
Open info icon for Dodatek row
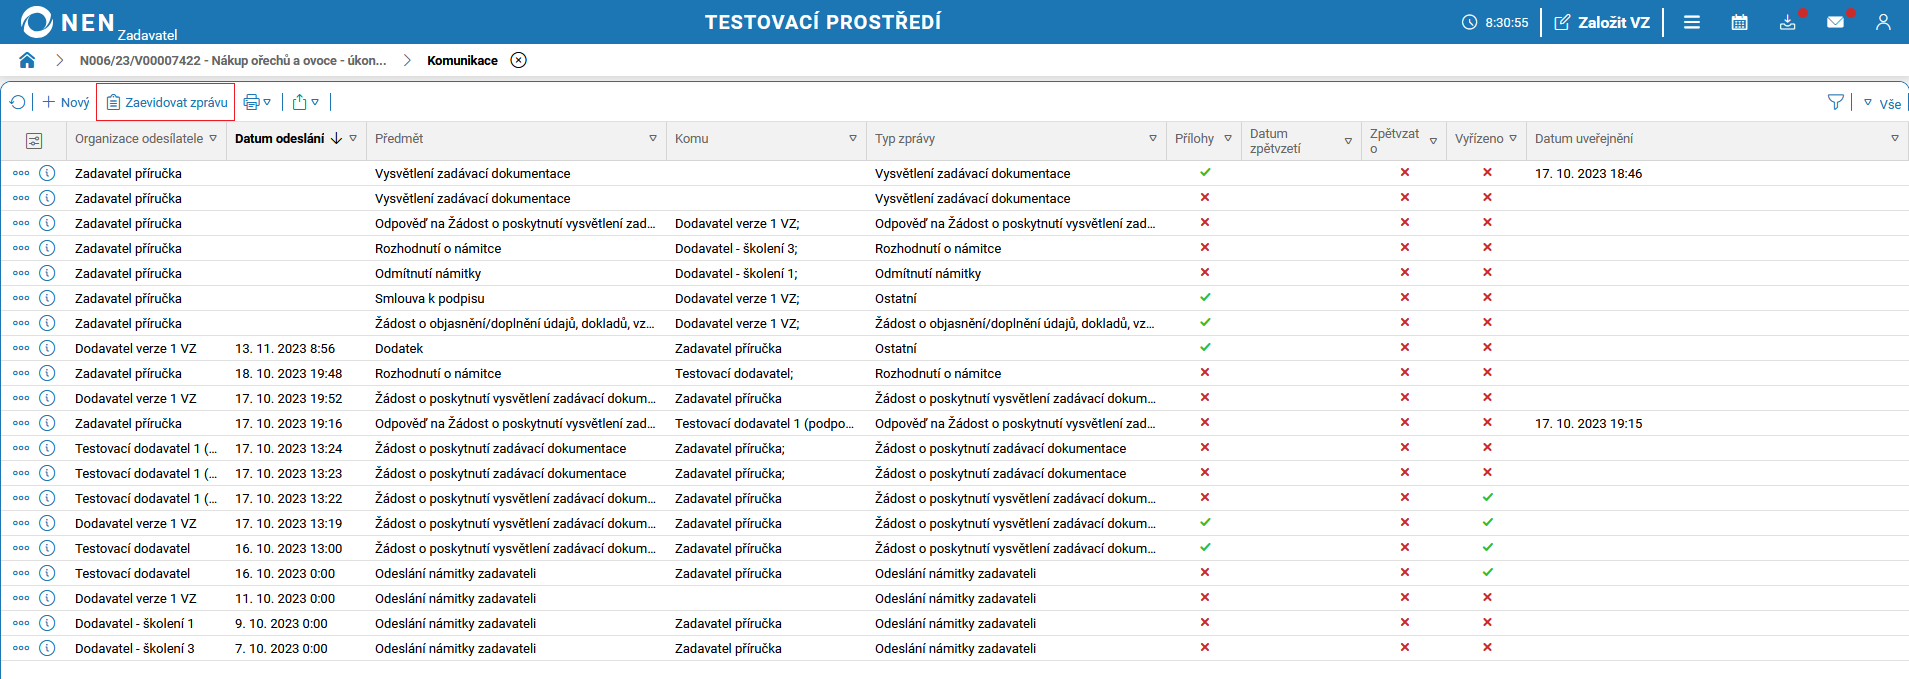pos(47,348)
